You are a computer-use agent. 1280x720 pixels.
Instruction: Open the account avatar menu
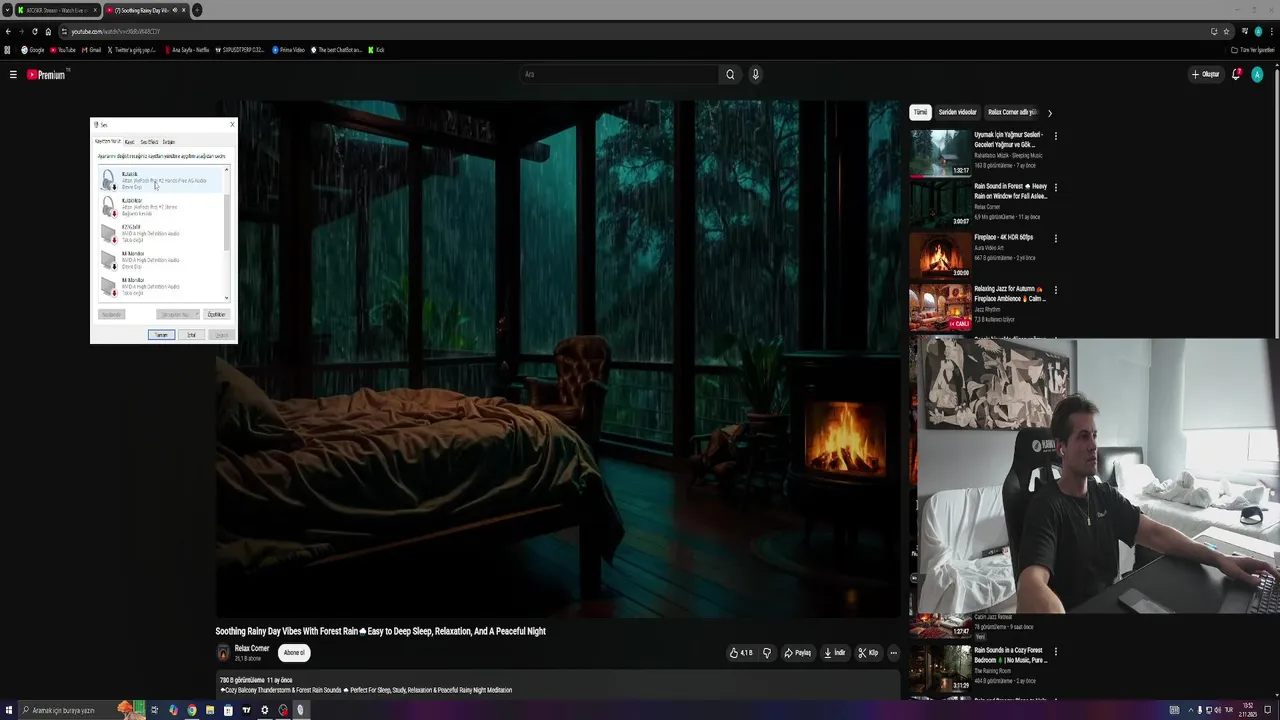pyautogui.click(x=1257, y=74)
